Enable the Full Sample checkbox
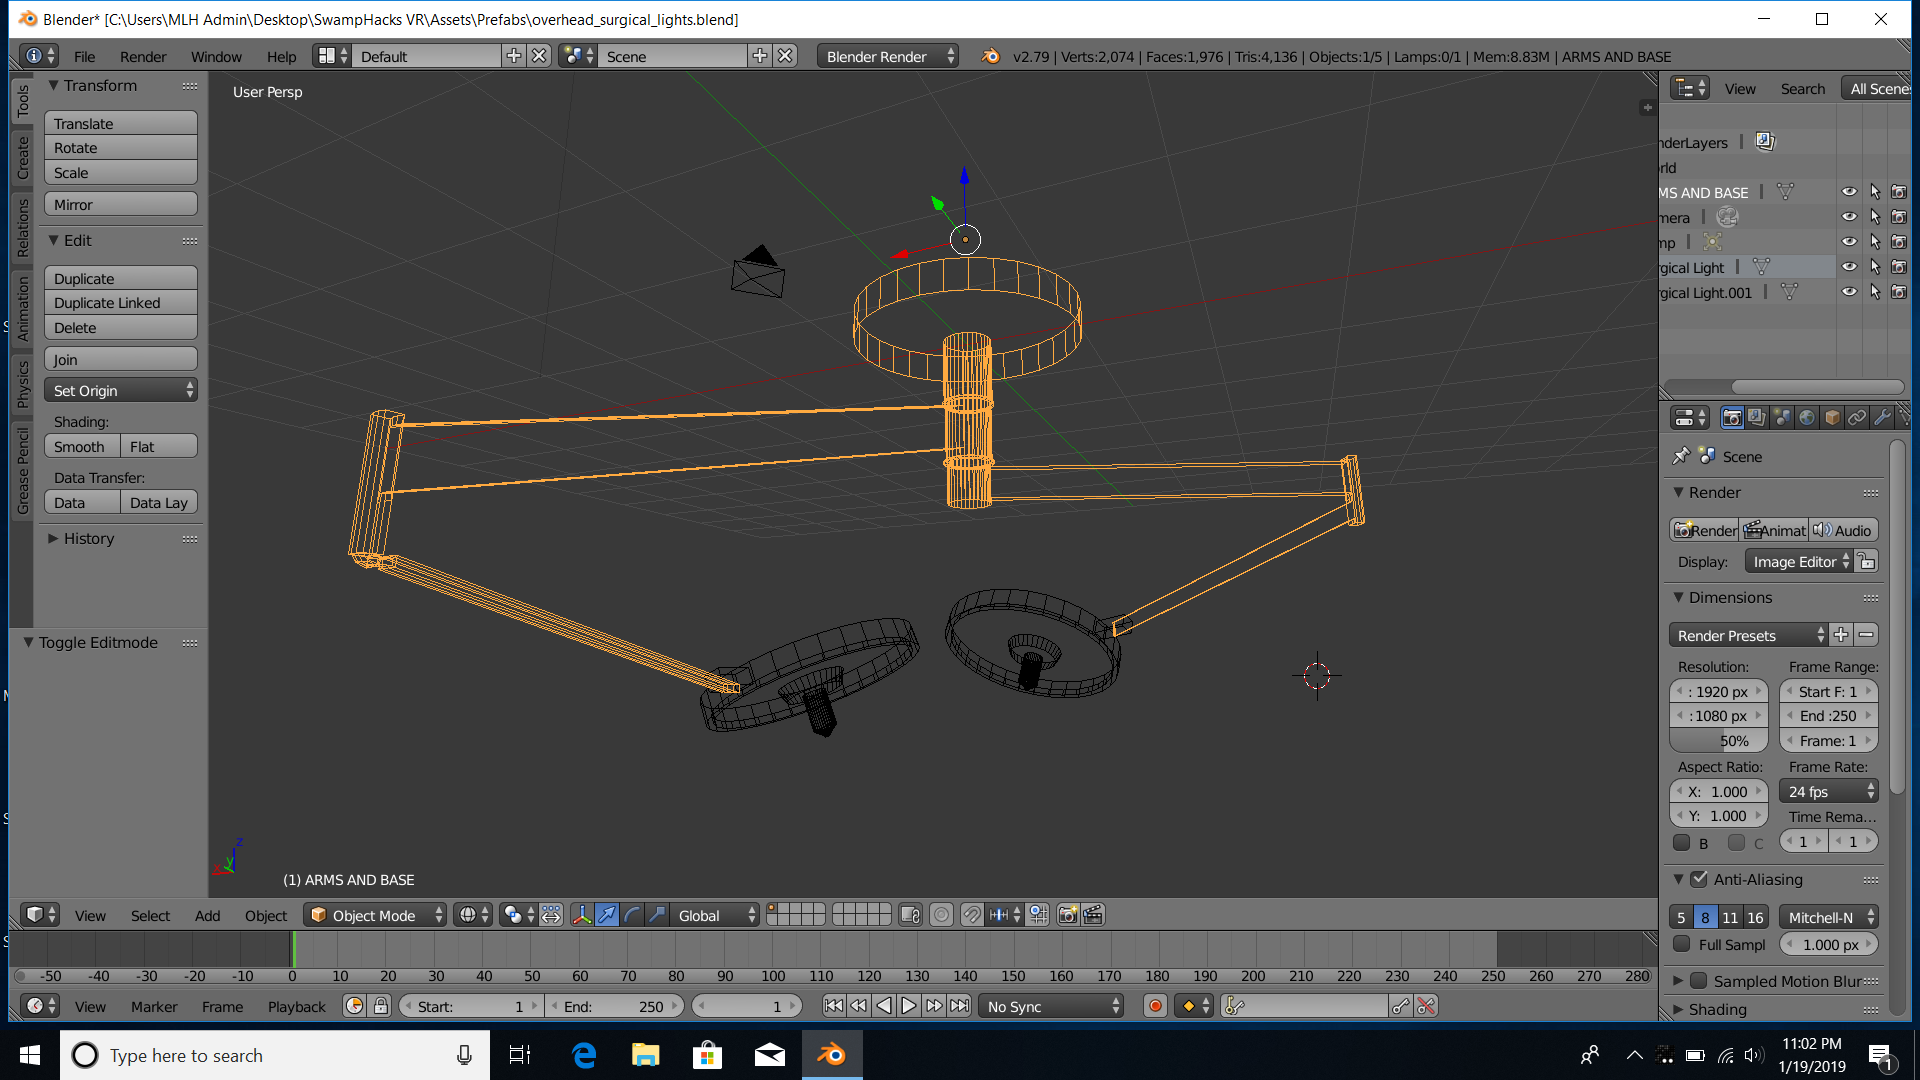 (1682, 944)
